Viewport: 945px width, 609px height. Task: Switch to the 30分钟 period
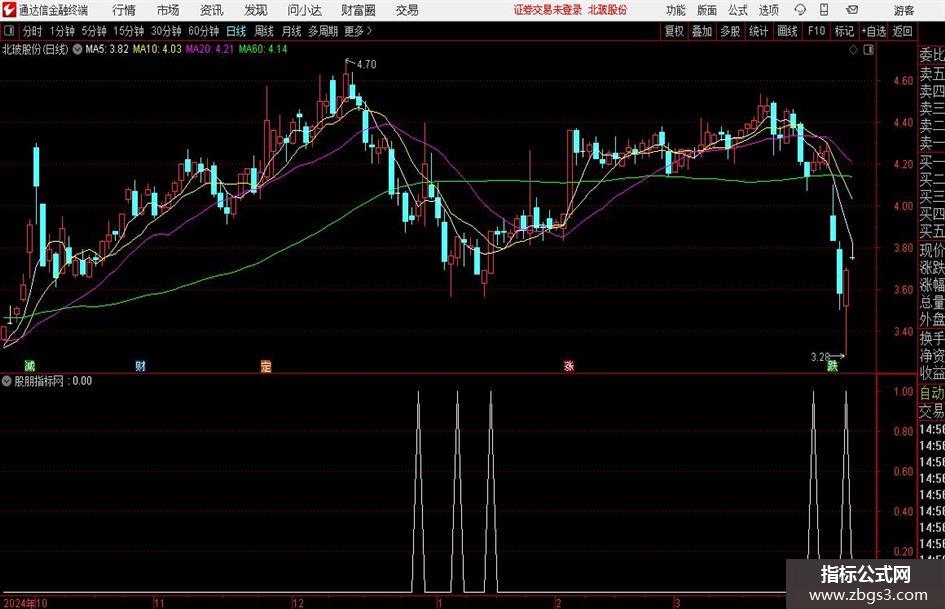coord(166,31)
